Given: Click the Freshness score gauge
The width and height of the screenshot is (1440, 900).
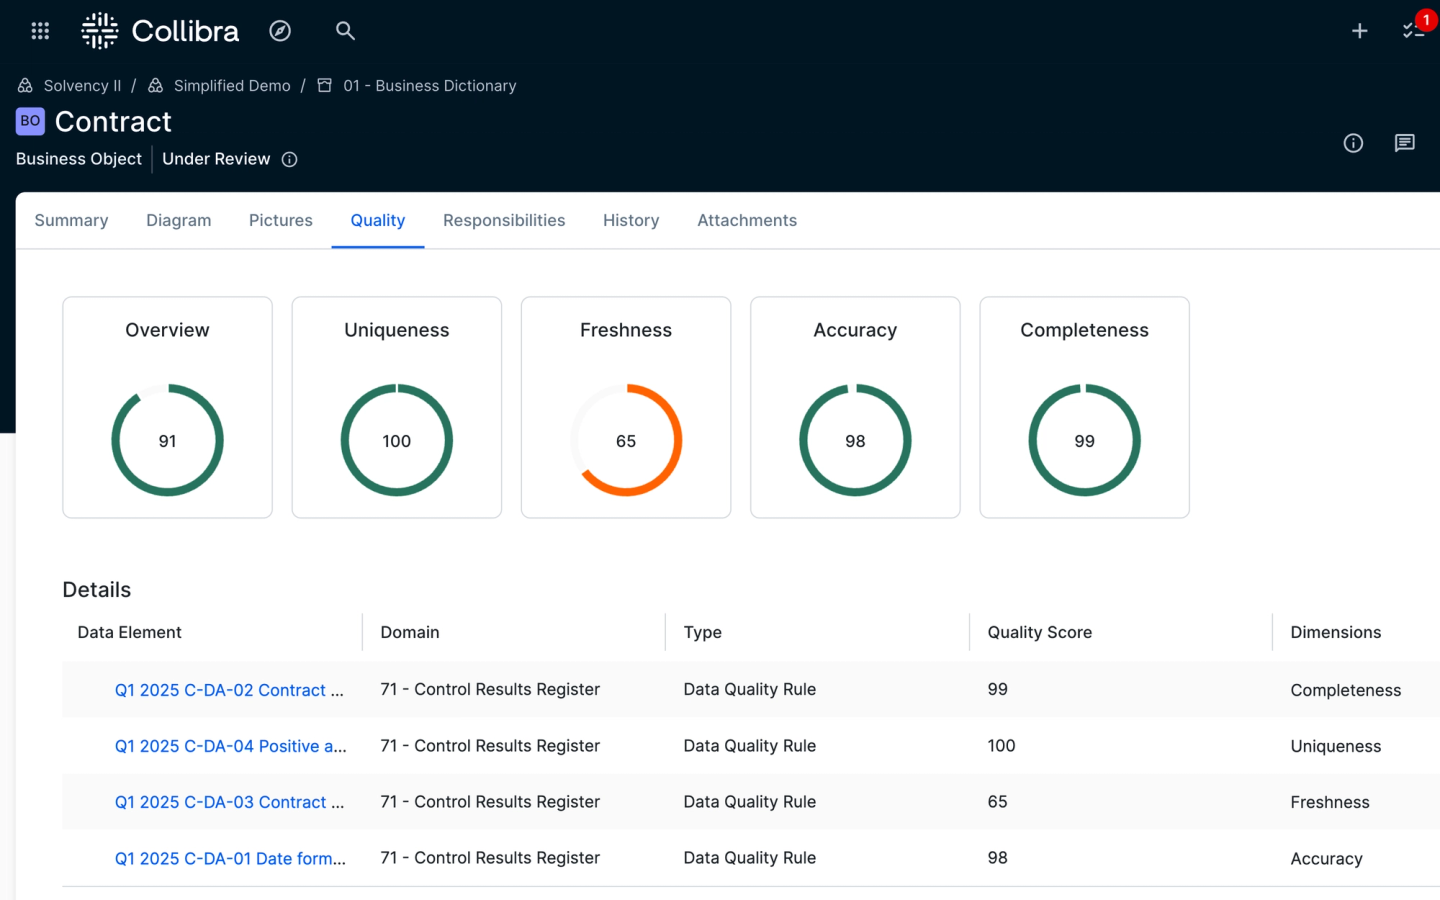Looking at the screenshot, I should click(x=626, y=440).
